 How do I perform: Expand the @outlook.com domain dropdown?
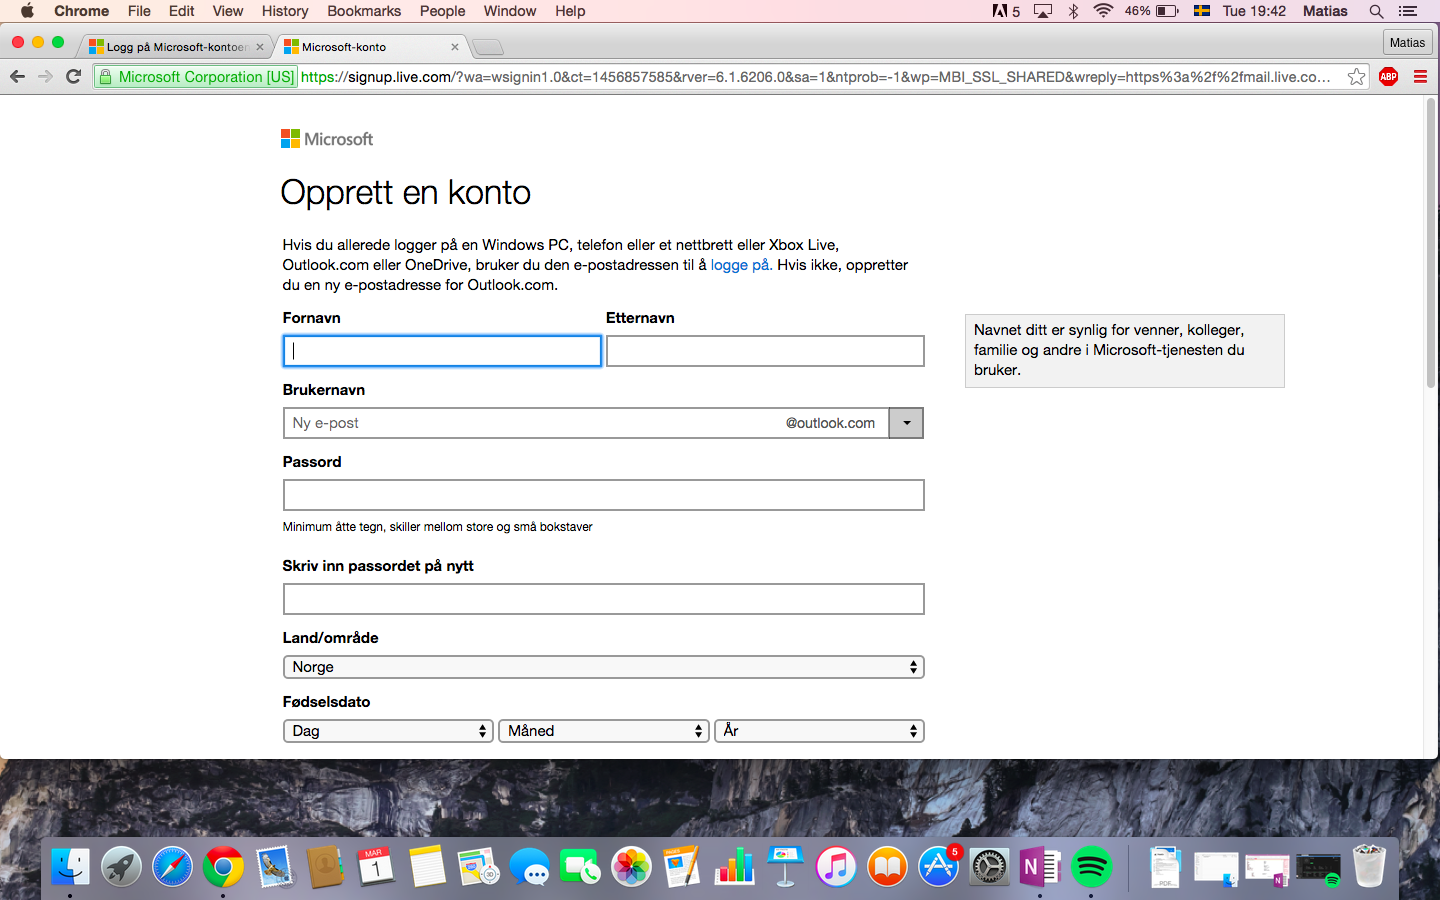(x=906, y=423)
